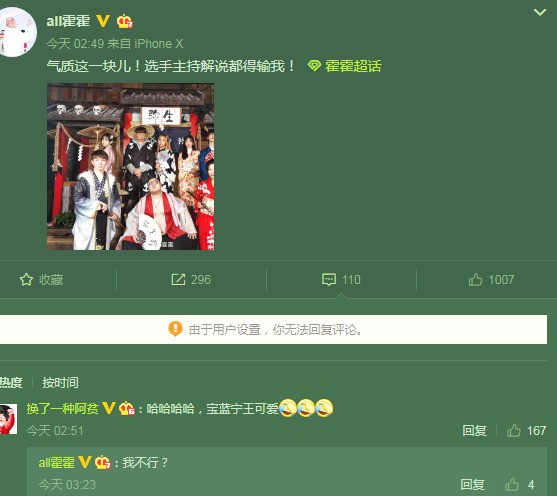Open the comments tab showing 110

[341, 280]
